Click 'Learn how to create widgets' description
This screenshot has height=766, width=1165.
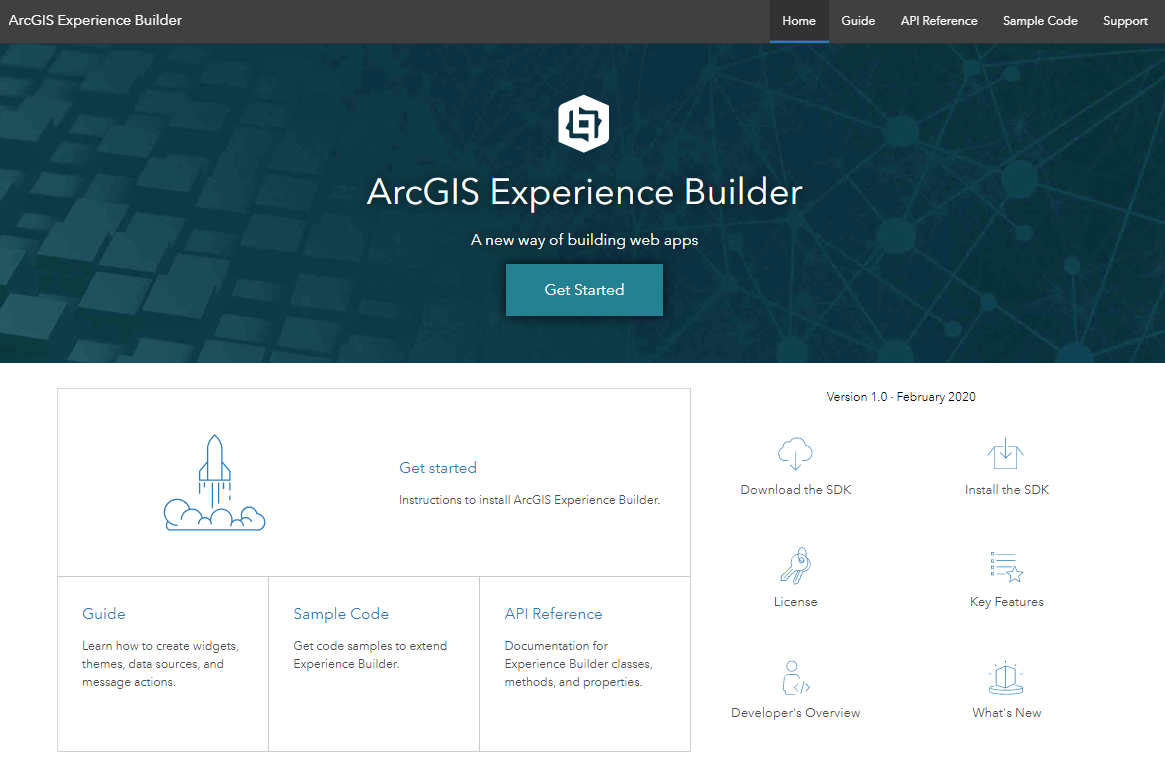pos(160,664)
